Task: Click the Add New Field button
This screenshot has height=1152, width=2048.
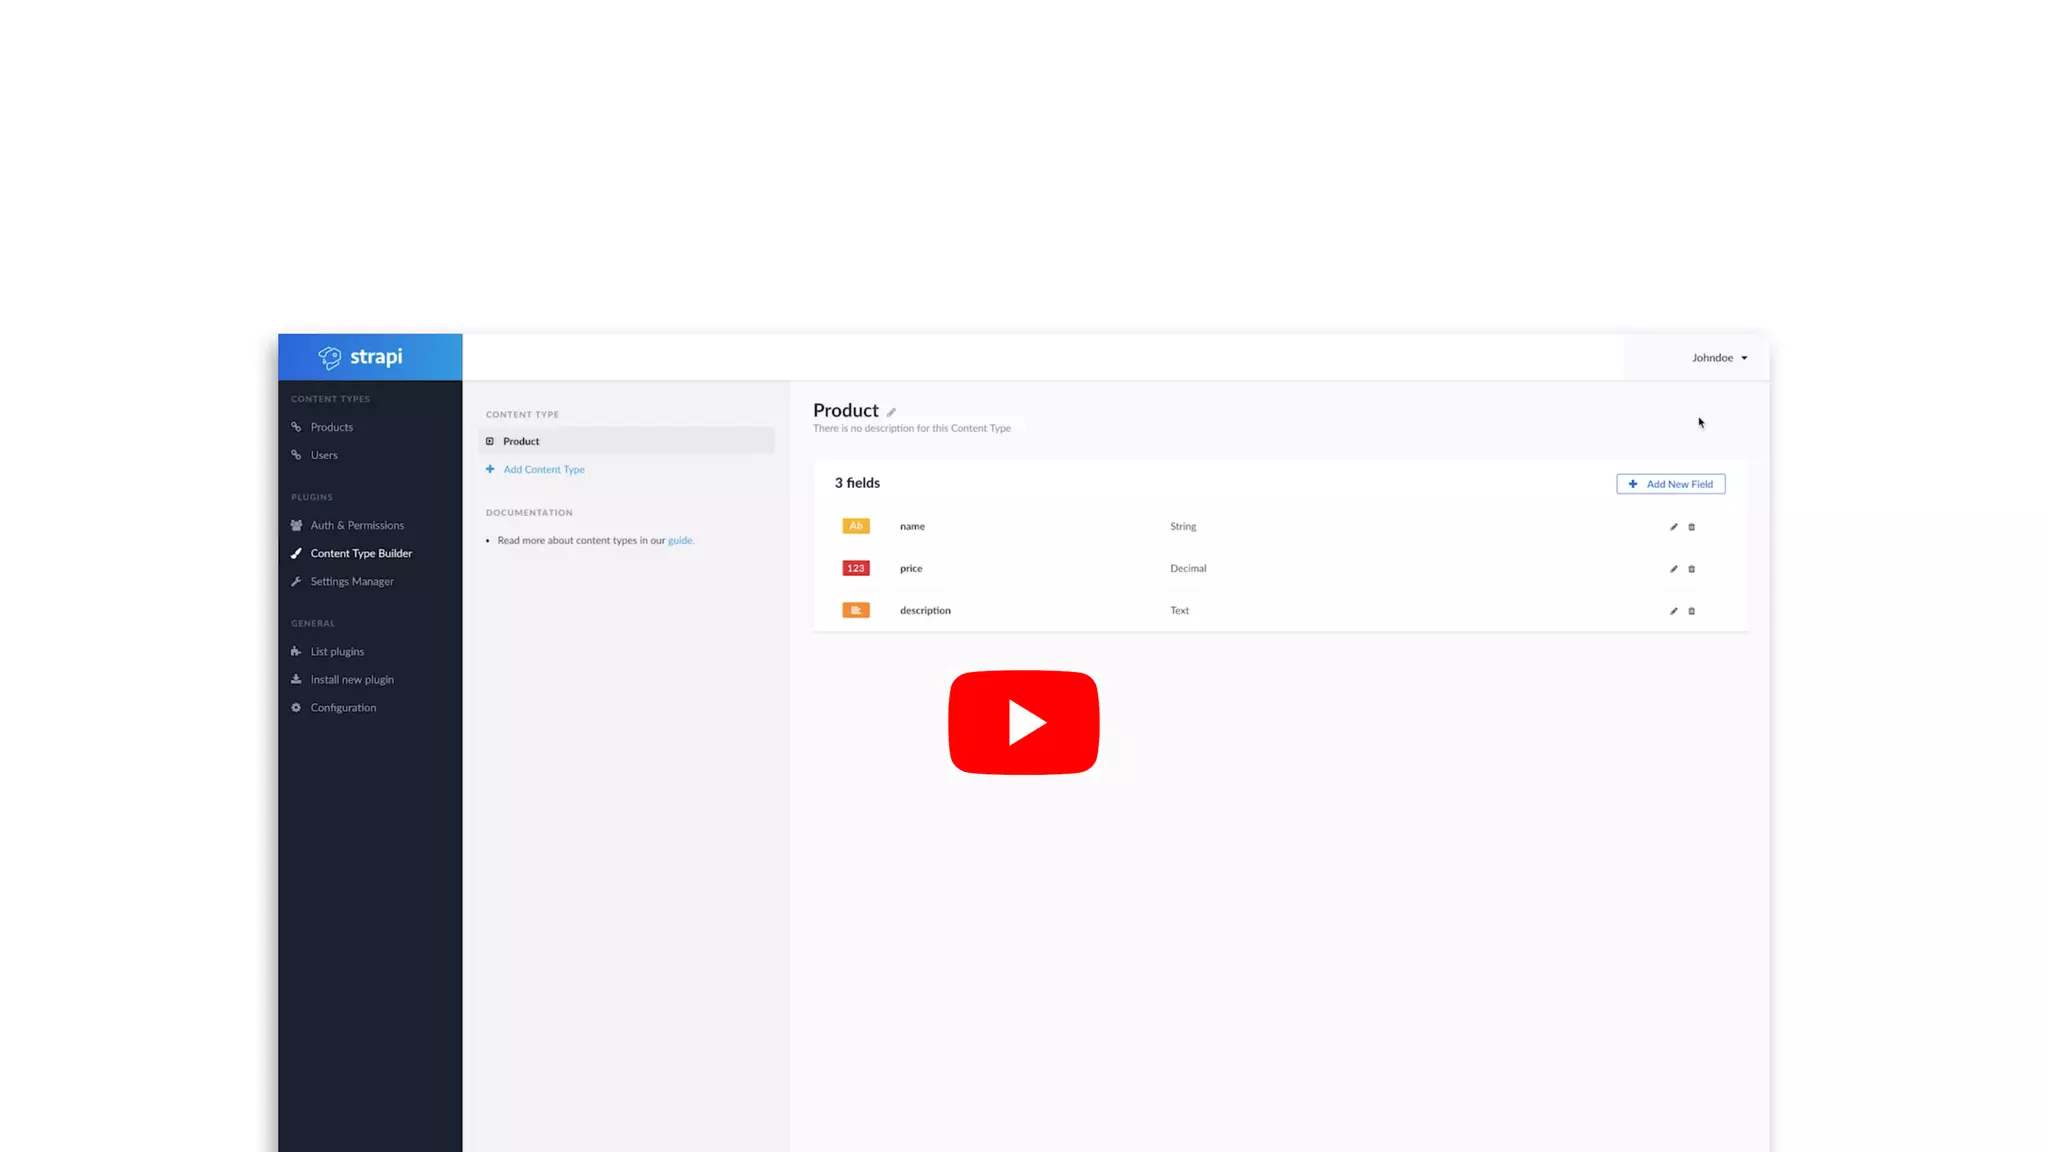Action: pyautogui.click(x=1670, y=484)
